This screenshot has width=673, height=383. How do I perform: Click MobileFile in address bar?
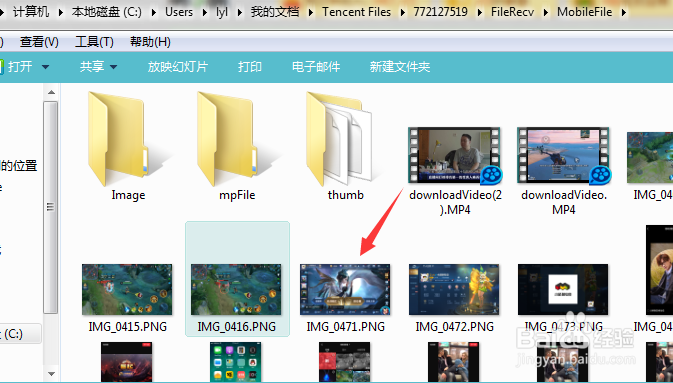click(585, 12)
